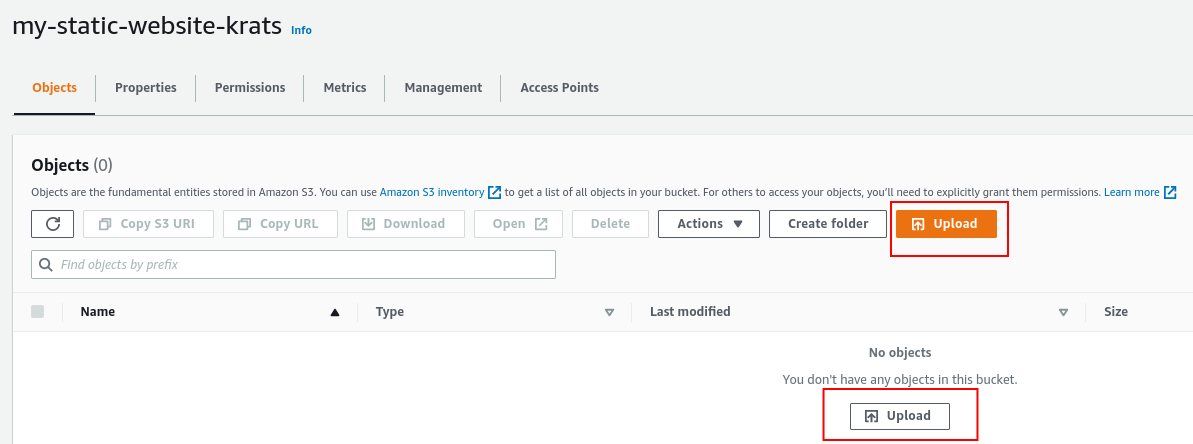The height and width of the screenshot is (444, 1193).
Task: Sort by Name using ascending arrow
Action: tap(336, 312)
